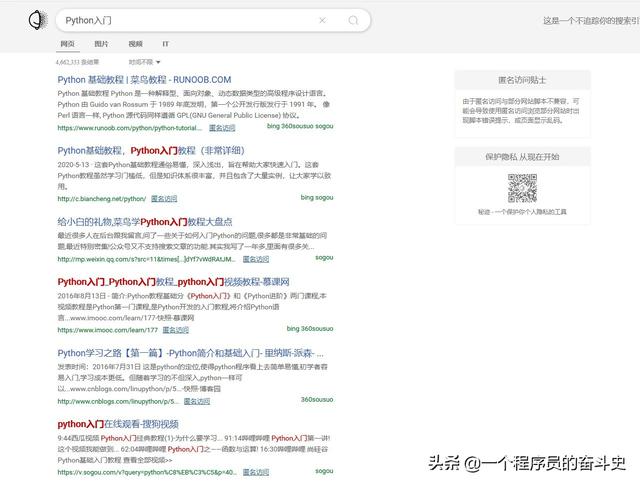Viewport: 640px width, 485px height.
Task: Click the result count text
Action: click(x=77, y=62)
